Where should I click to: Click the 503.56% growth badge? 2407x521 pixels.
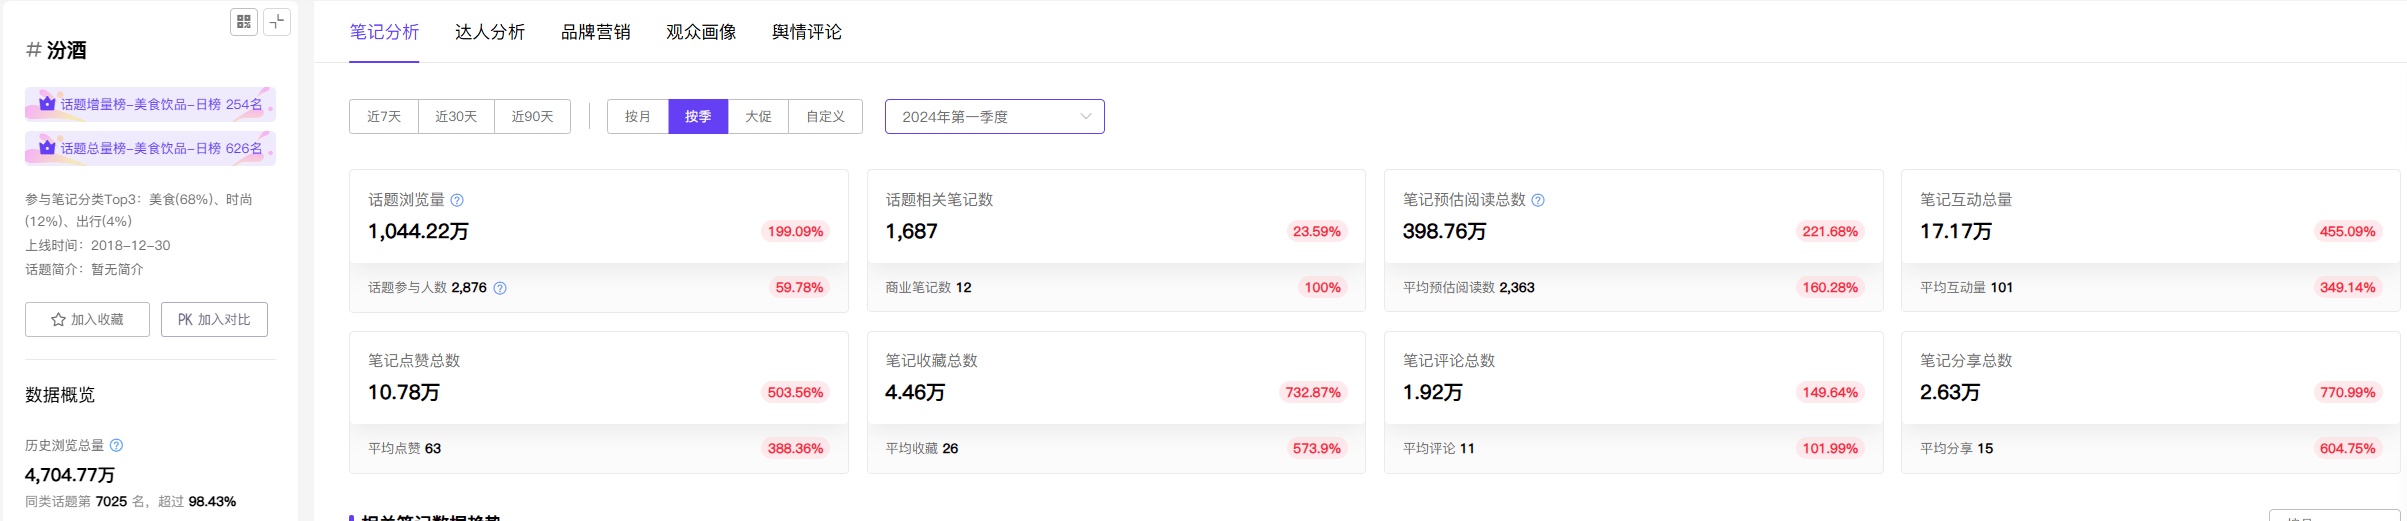point(795,393)
